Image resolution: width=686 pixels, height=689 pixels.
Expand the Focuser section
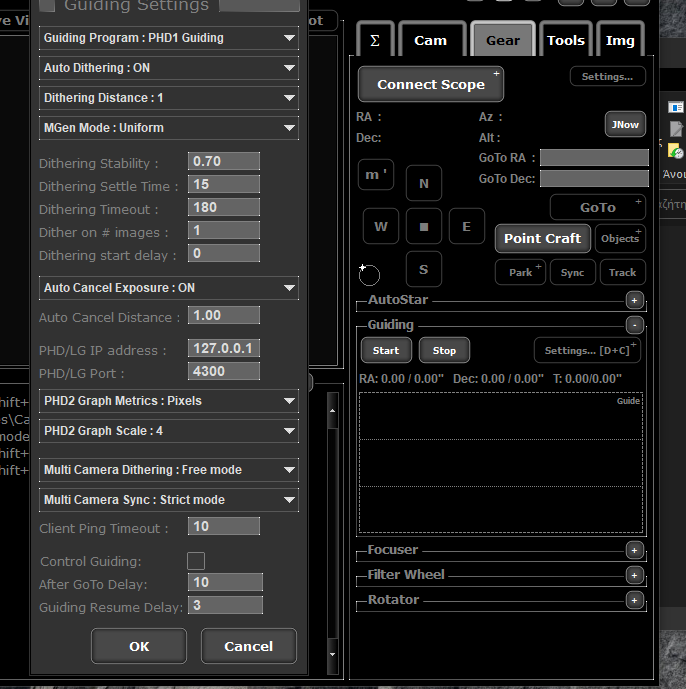633,550
